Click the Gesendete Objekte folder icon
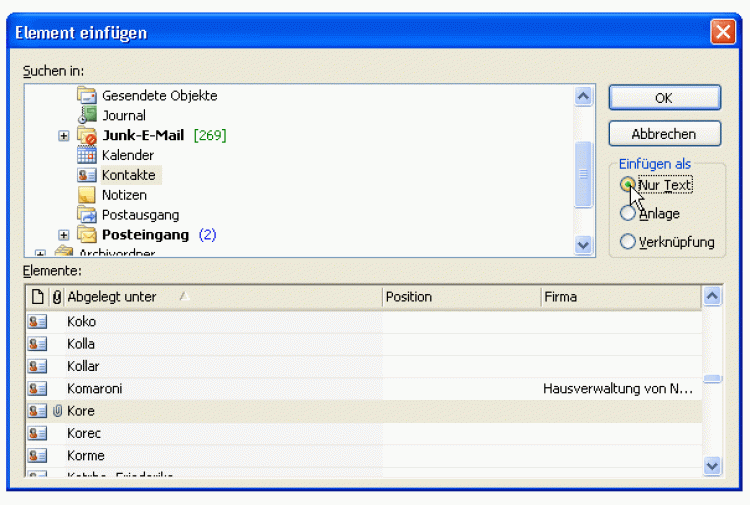 pyautogui.click(x=87, y=96)
